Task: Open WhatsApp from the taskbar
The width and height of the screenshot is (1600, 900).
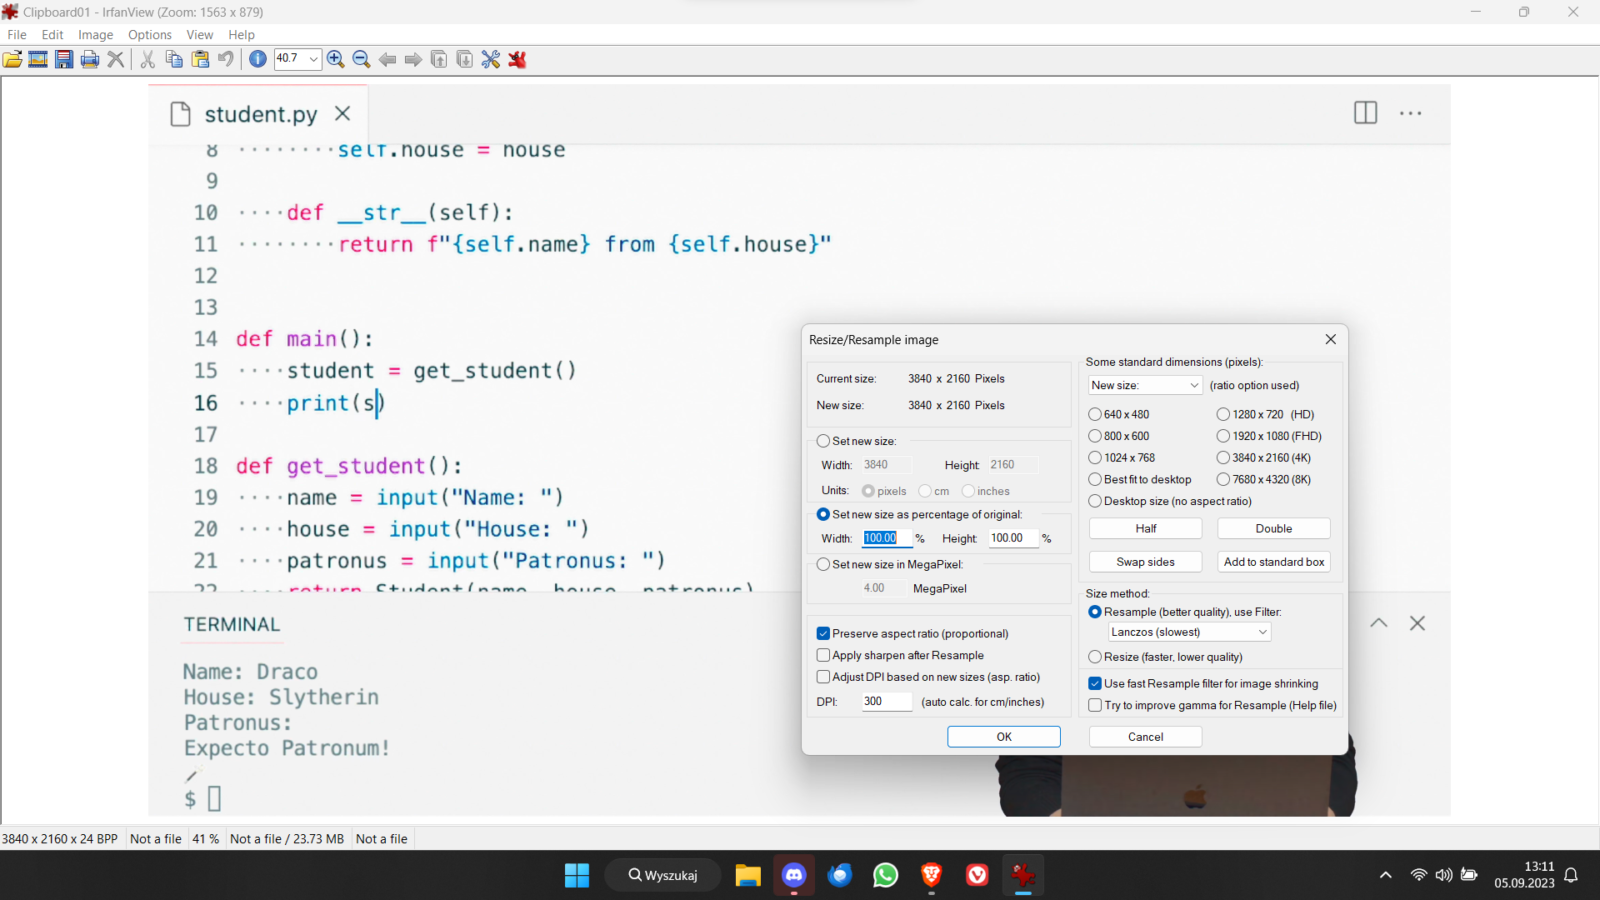Action: tap(885, 876)
